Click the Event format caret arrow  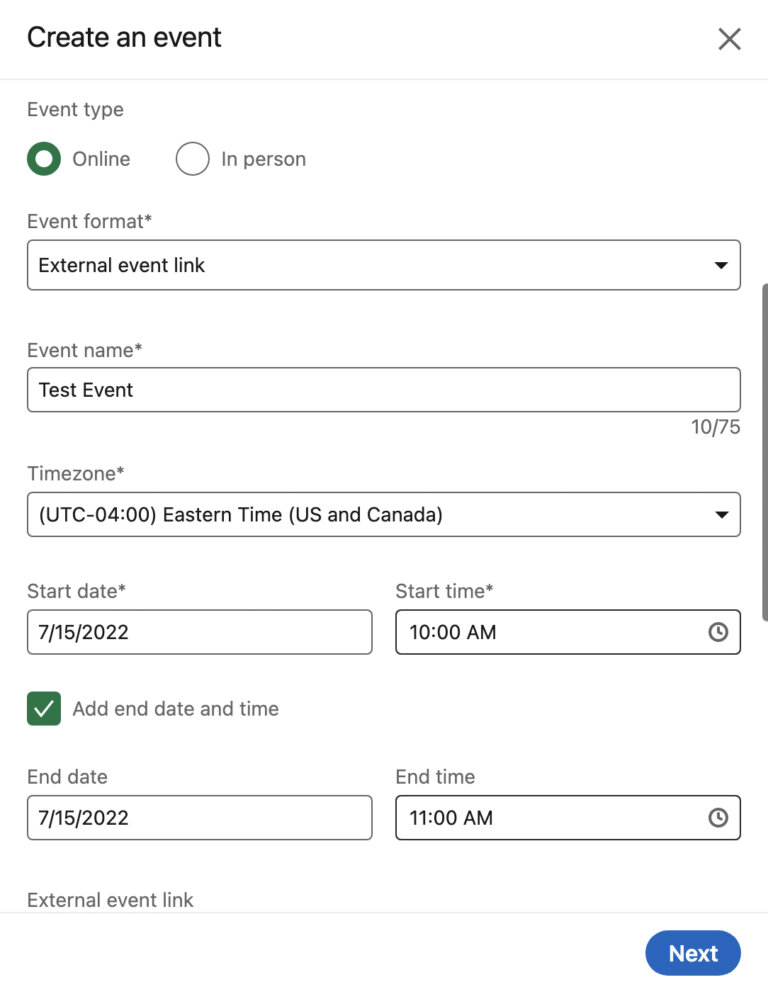[720, 265]
